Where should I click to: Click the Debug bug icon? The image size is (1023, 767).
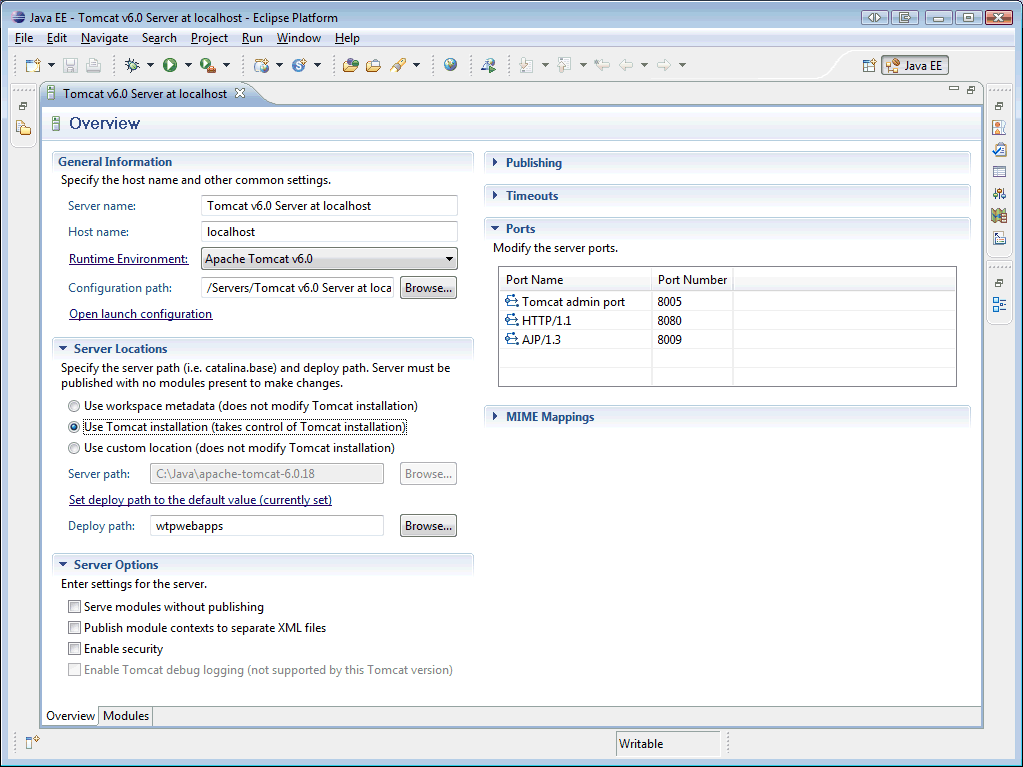click(132, 65)
